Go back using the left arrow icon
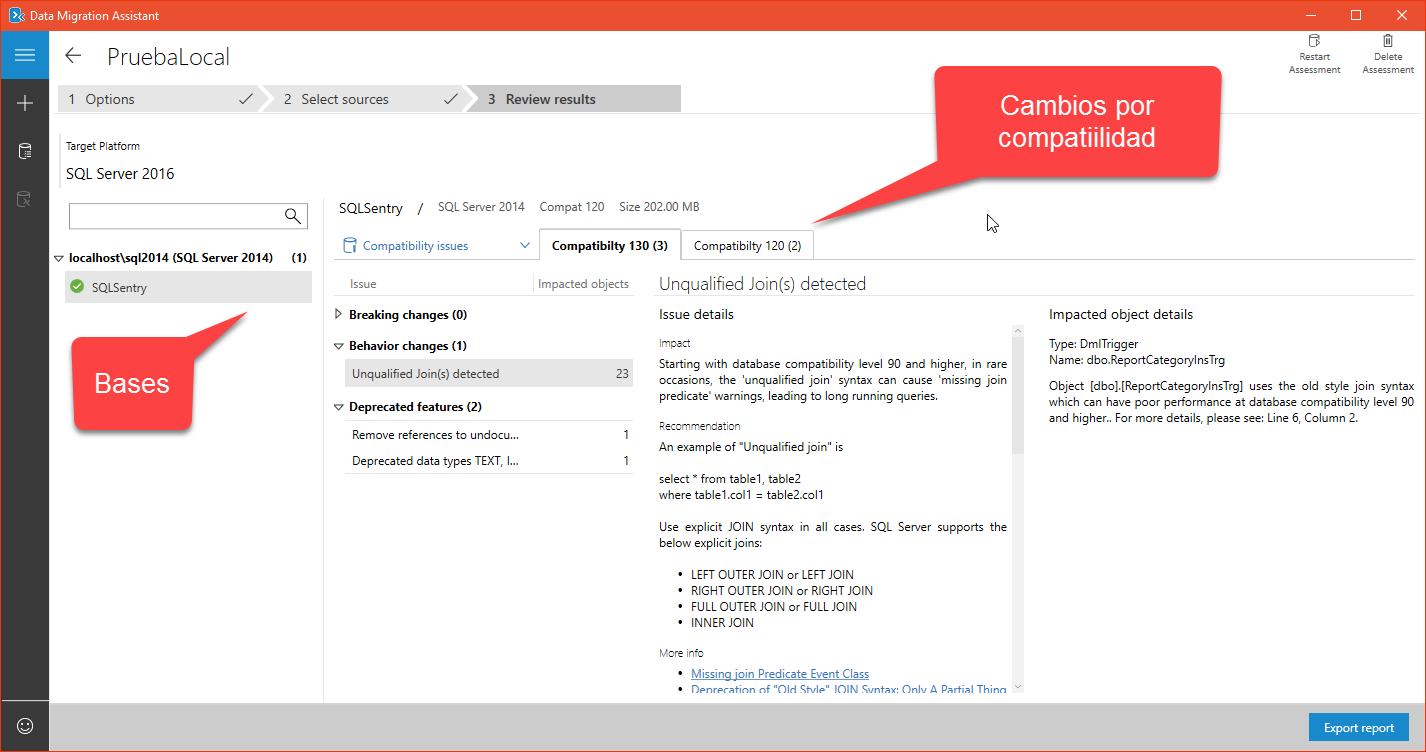1426x752 pixels. (72, 56)
